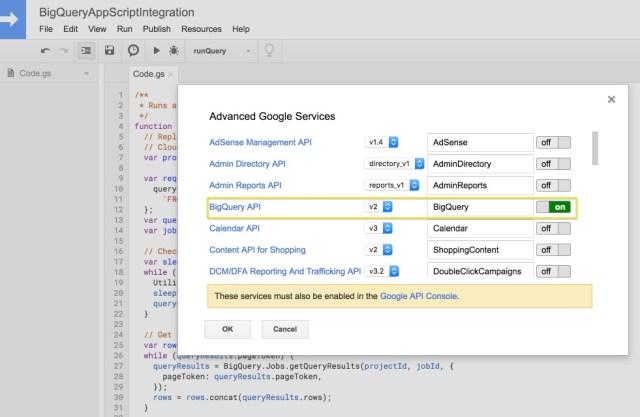The image size is (640, 417).
Task: Enable the AdSense service toggle
Action: [553, 142]
